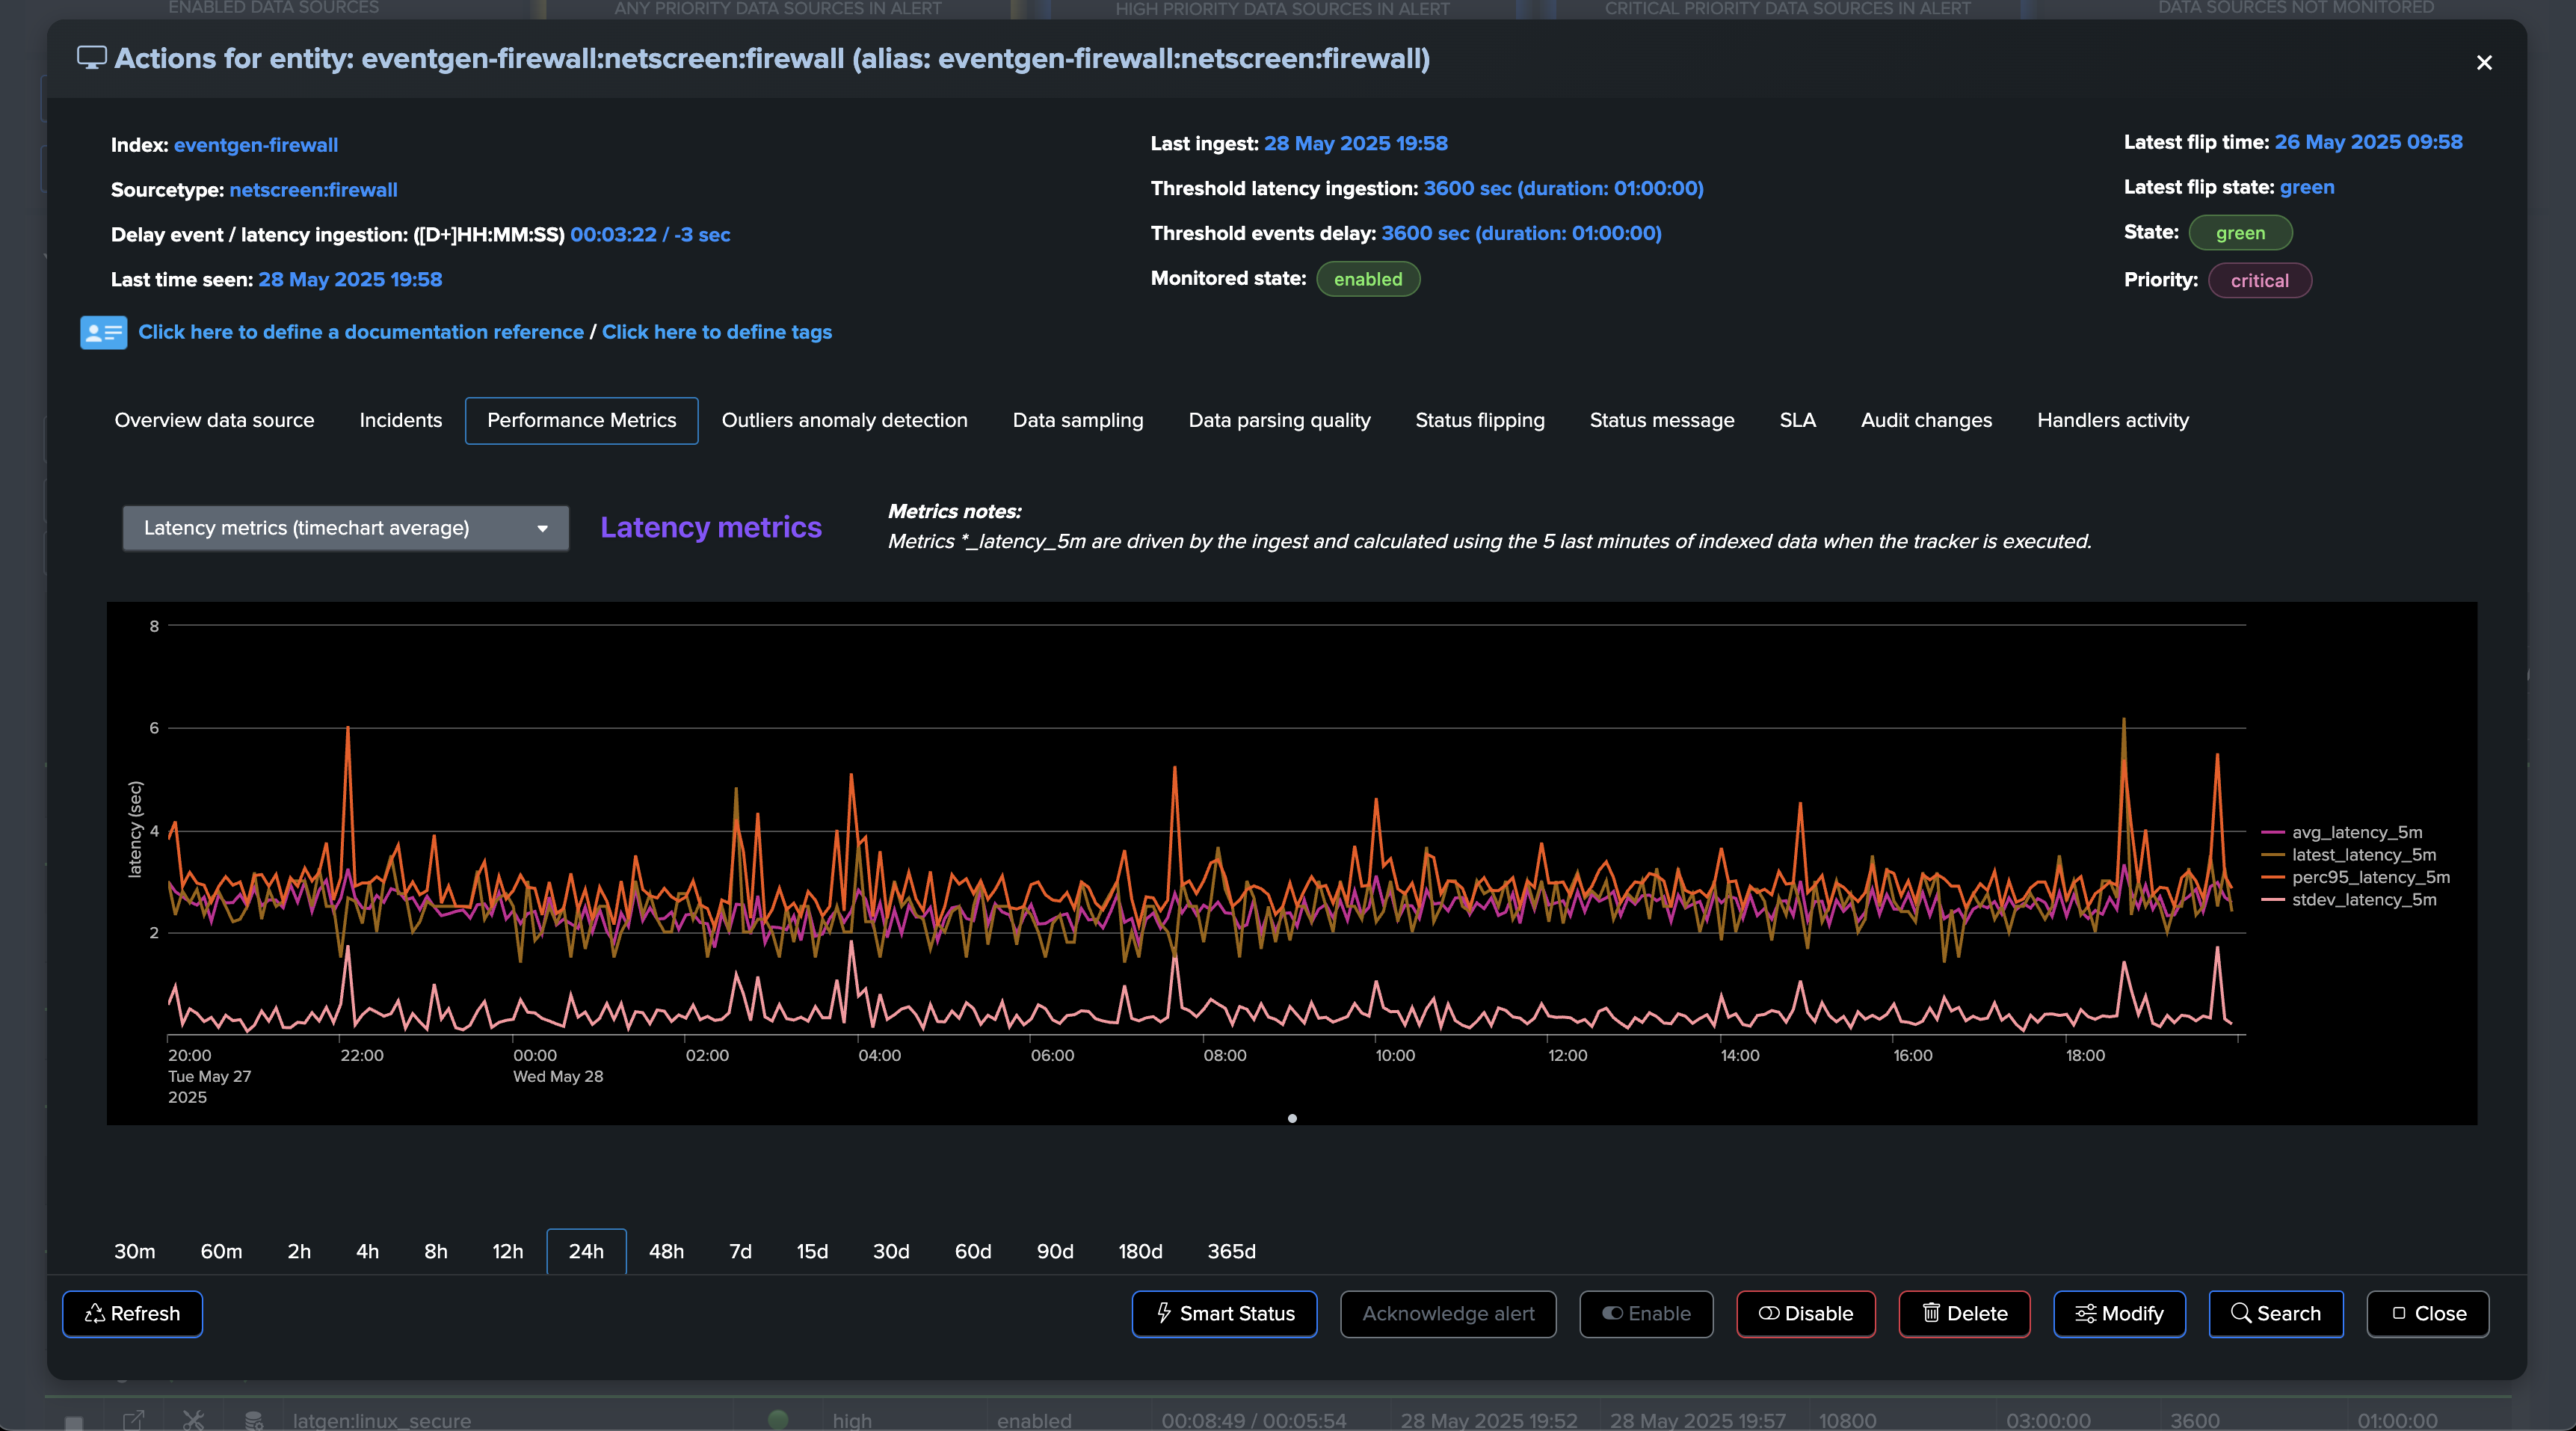Click the define tags link

tap(716, 332)
